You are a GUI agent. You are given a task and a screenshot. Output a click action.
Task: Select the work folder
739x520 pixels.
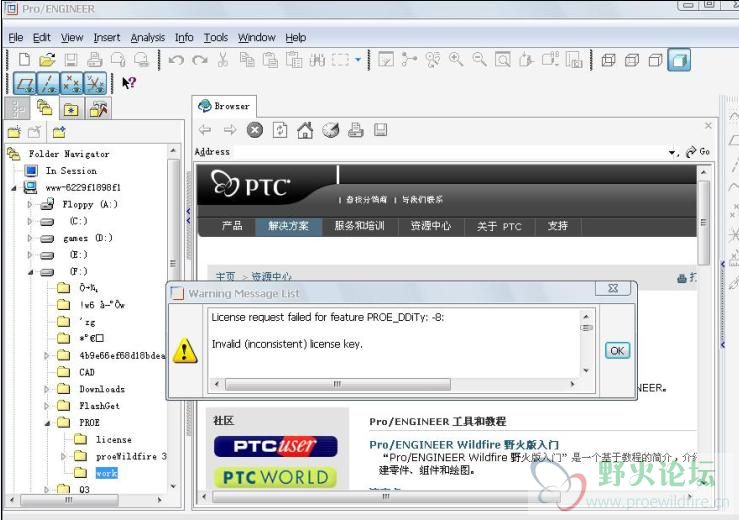pos(107,473)
